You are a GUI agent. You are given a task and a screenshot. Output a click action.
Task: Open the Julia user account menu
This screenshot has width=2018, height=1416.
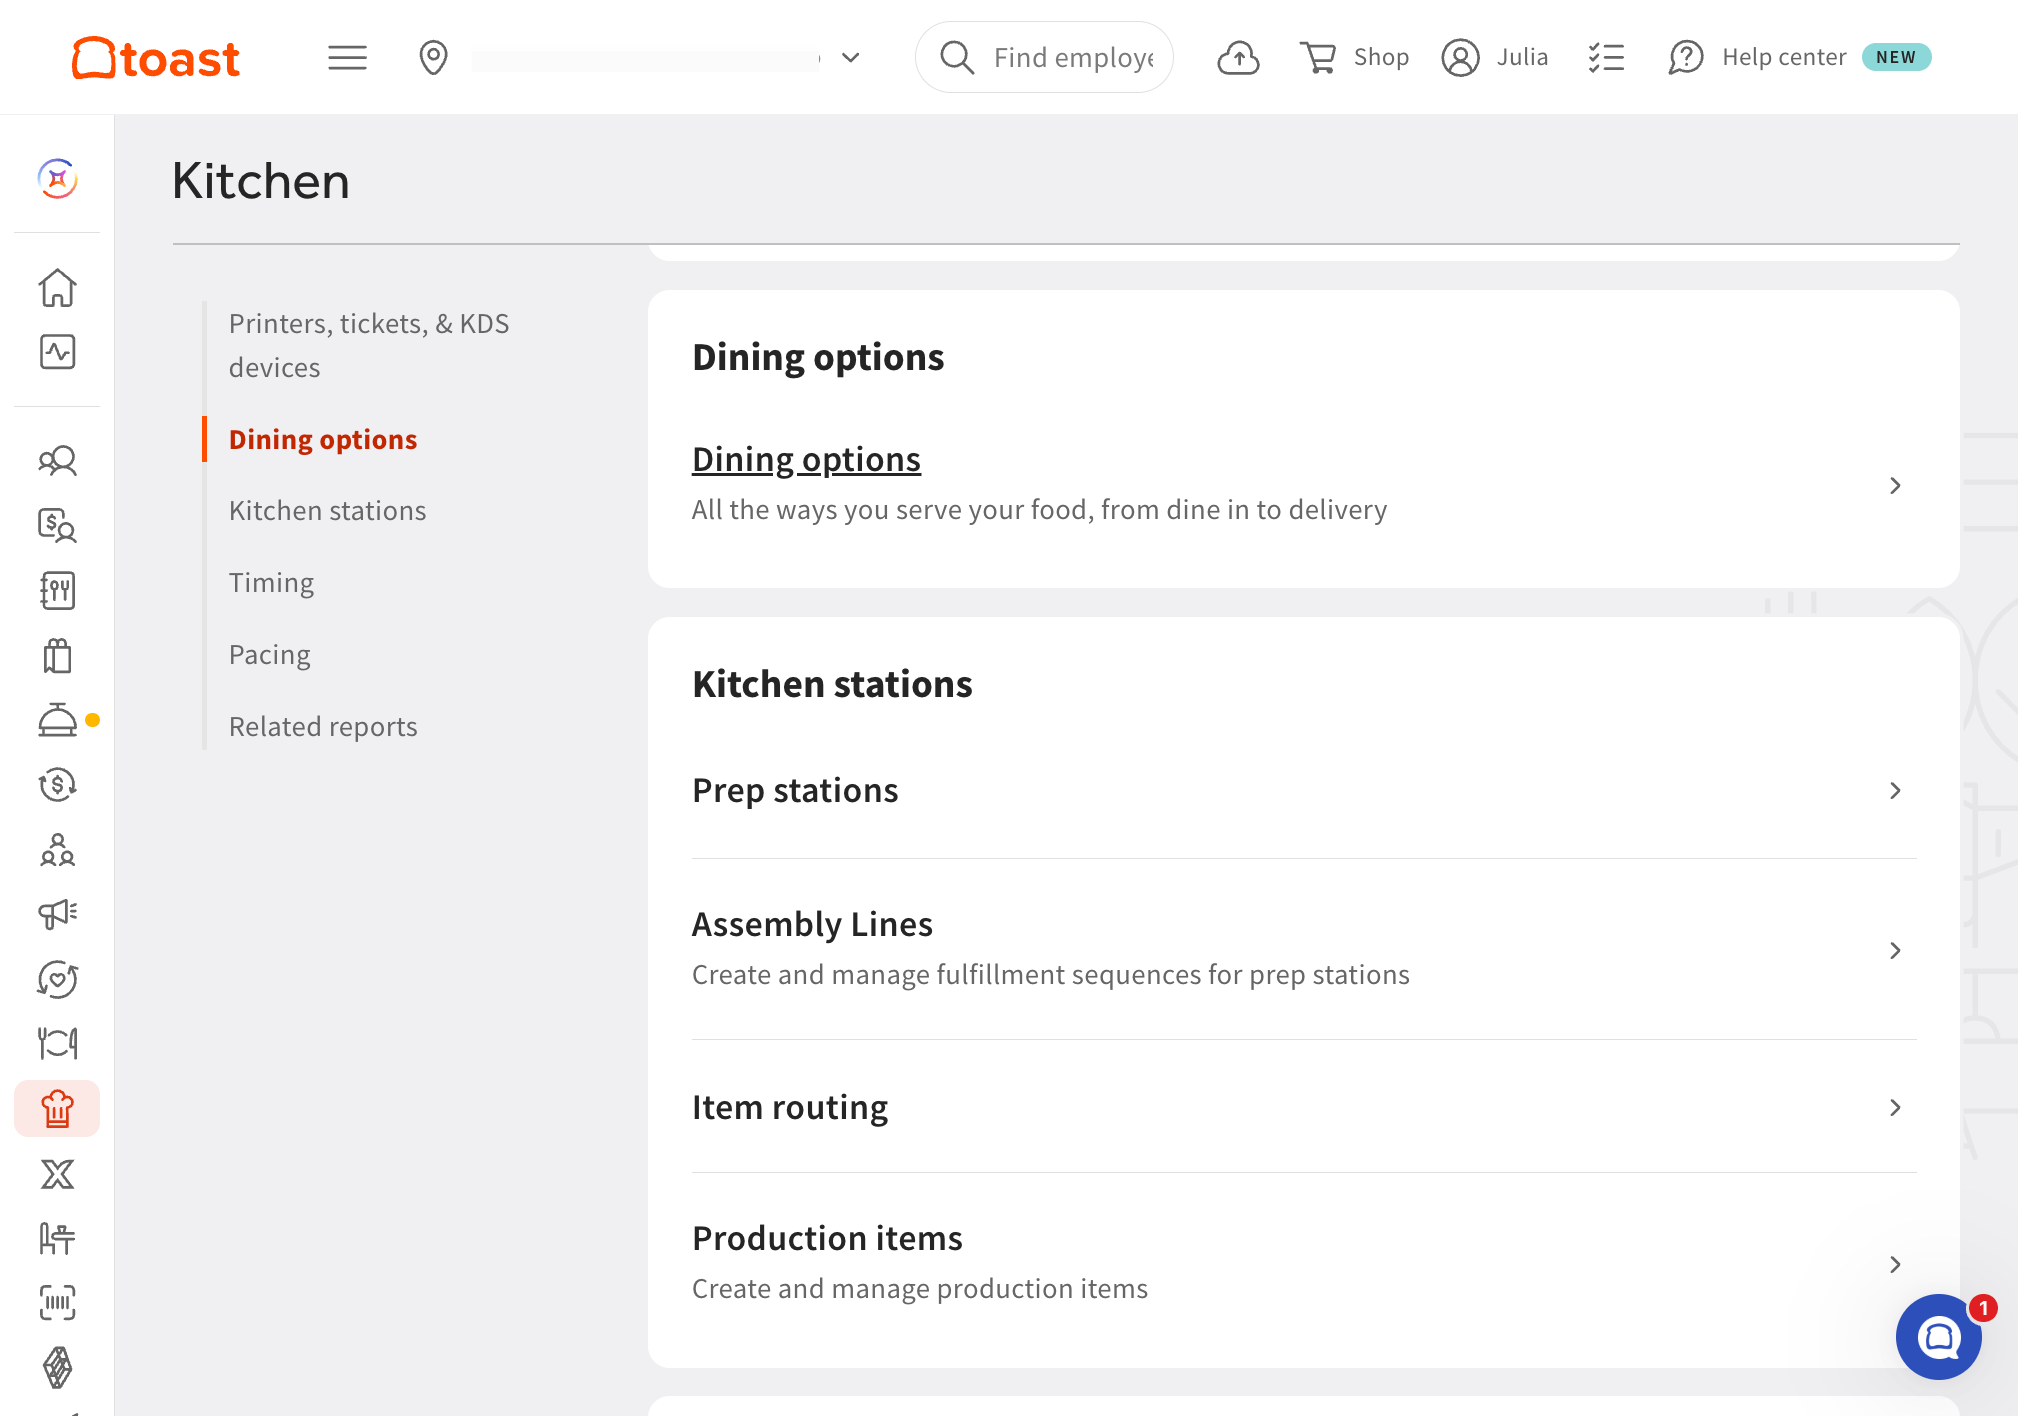coord(1495,58)
